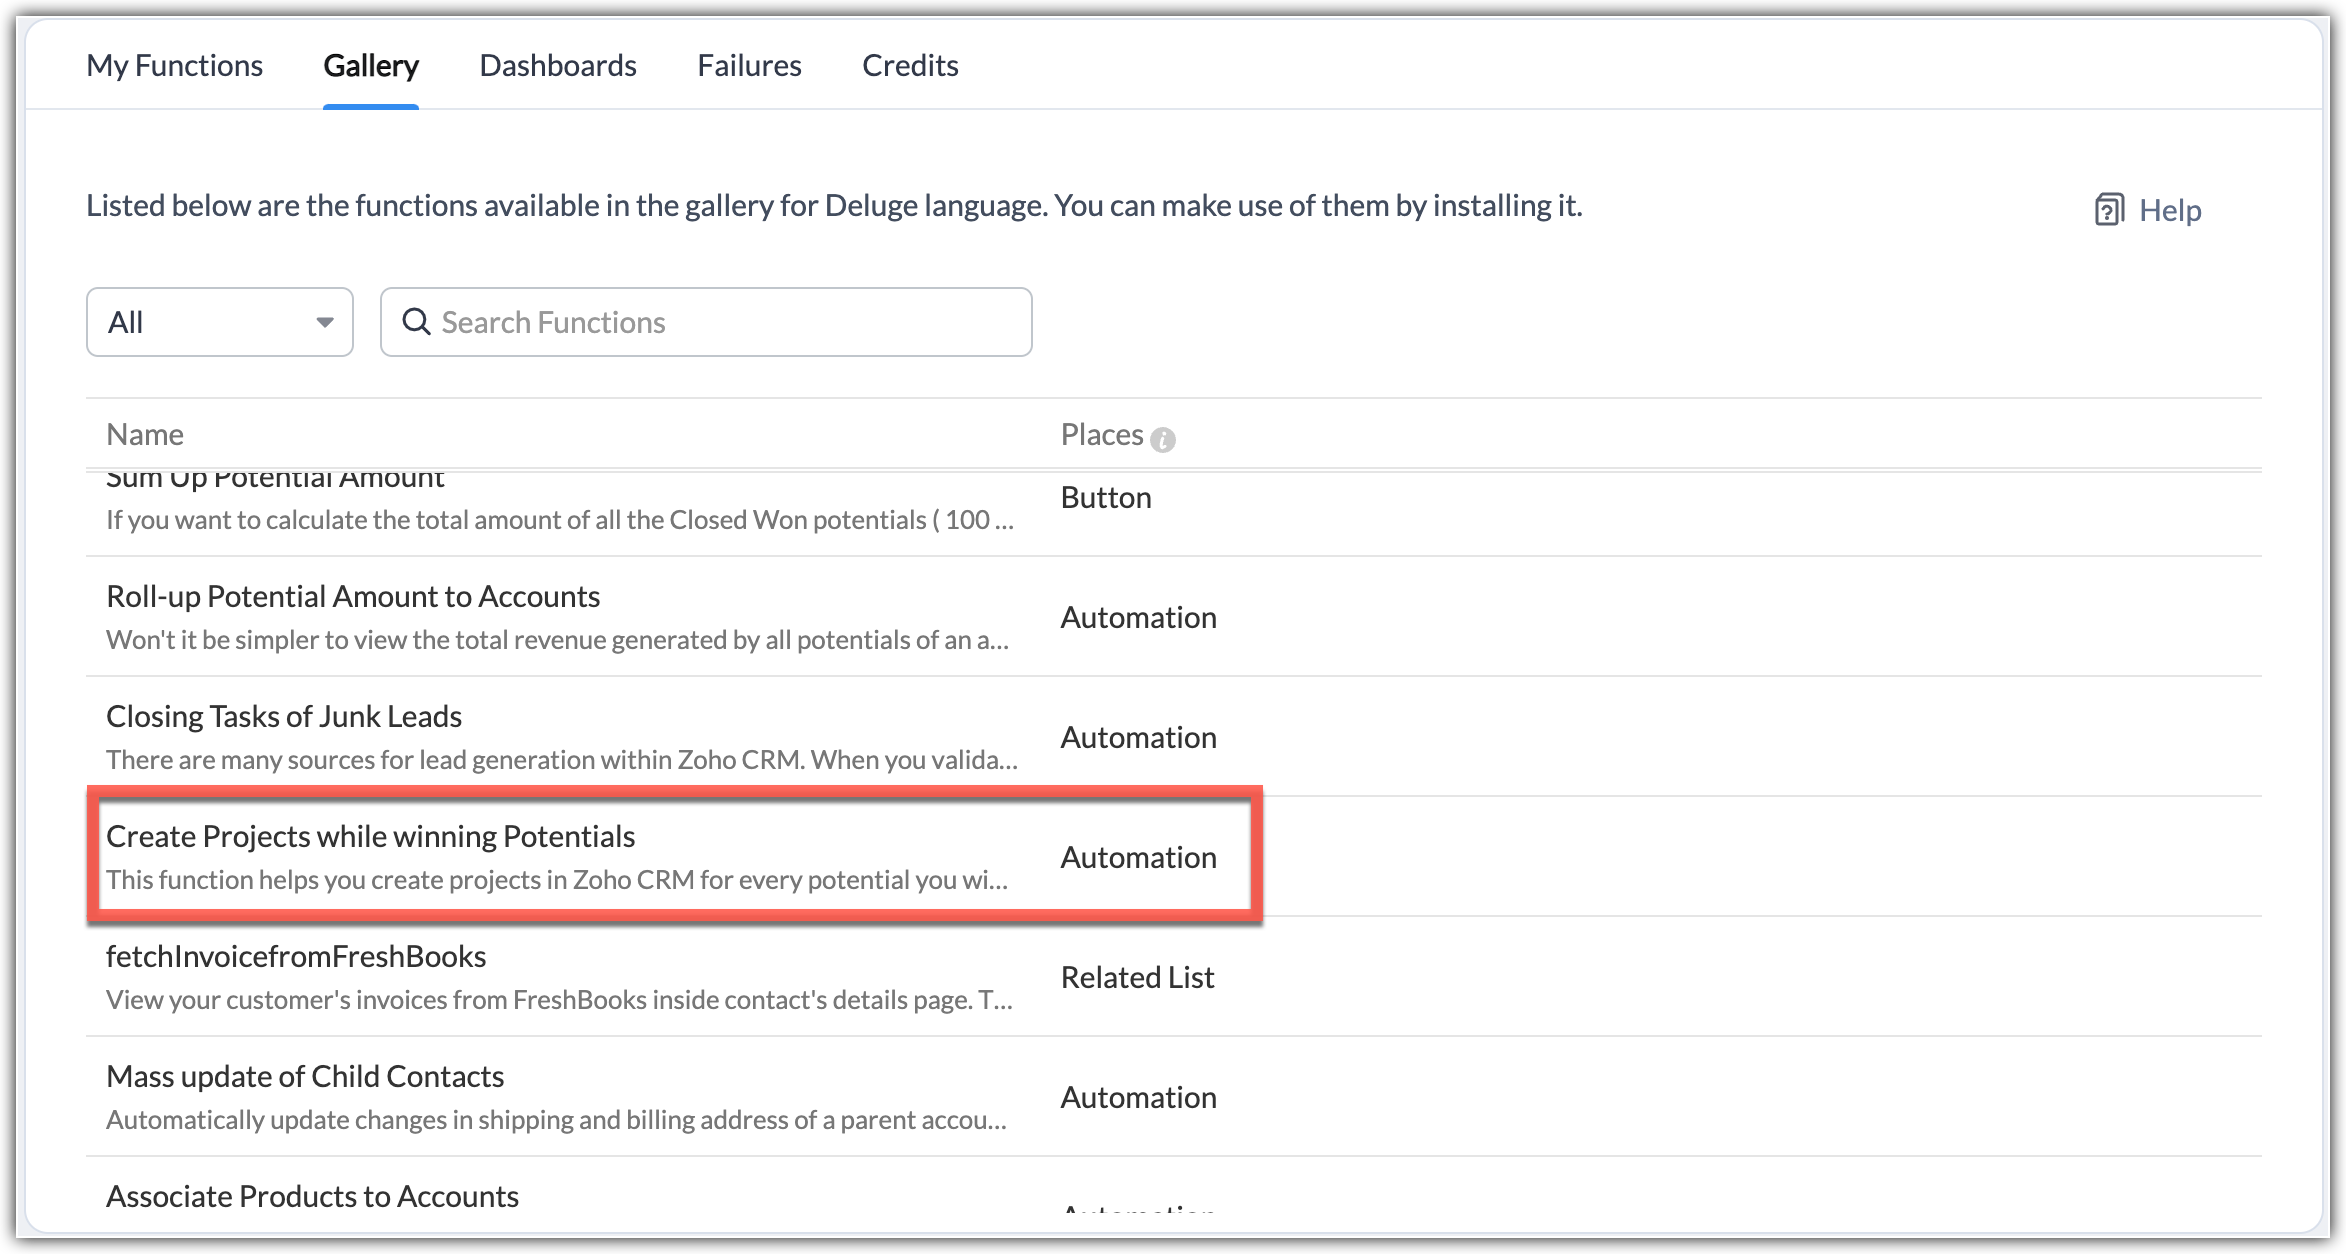Go to the Failures tab
The height and width of the screenshot is (1254, 2346).
pos(749,66)
